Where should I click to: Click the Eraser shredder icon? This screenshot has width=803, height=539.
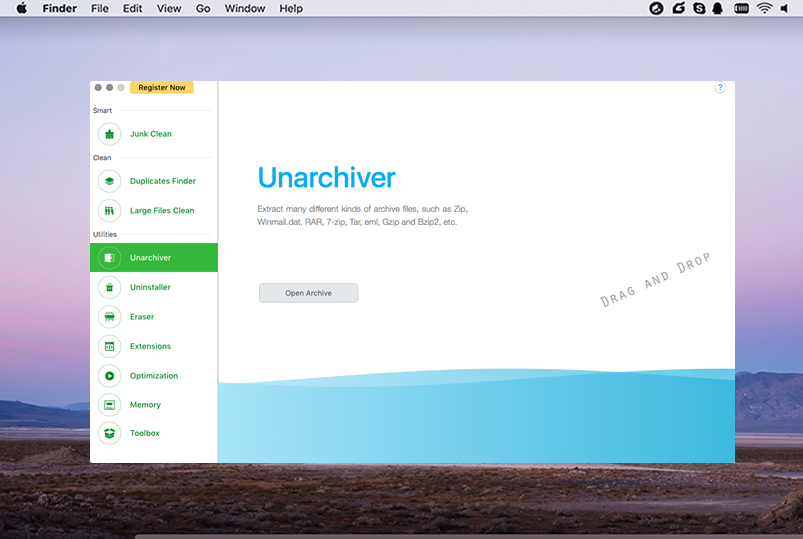110,317
